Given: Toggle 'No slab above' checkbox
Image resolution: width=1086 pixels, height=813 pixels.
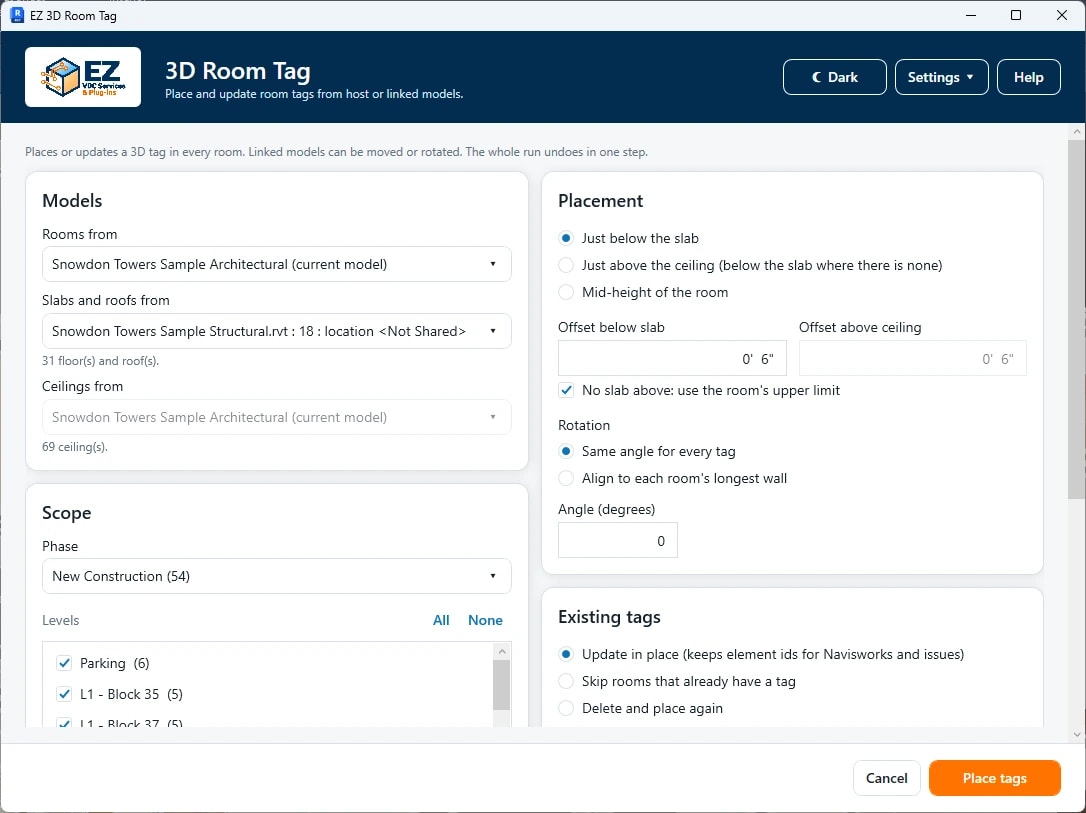Looking at the screenshot, I should click(x=567, y=390).
